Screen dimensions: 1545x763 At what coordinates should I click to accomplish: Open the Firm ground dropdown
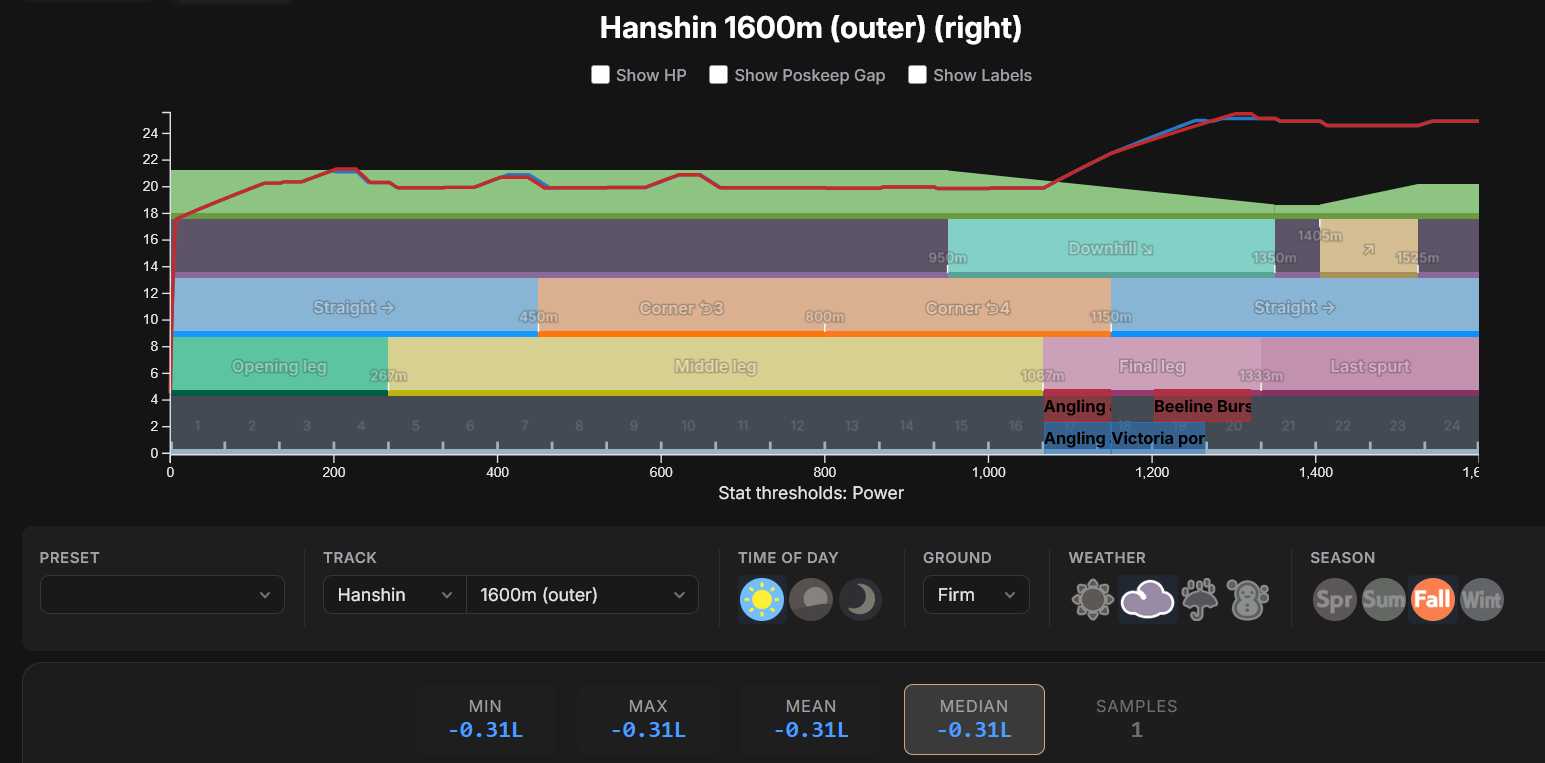pyautogui.click(x=976, y=594)
